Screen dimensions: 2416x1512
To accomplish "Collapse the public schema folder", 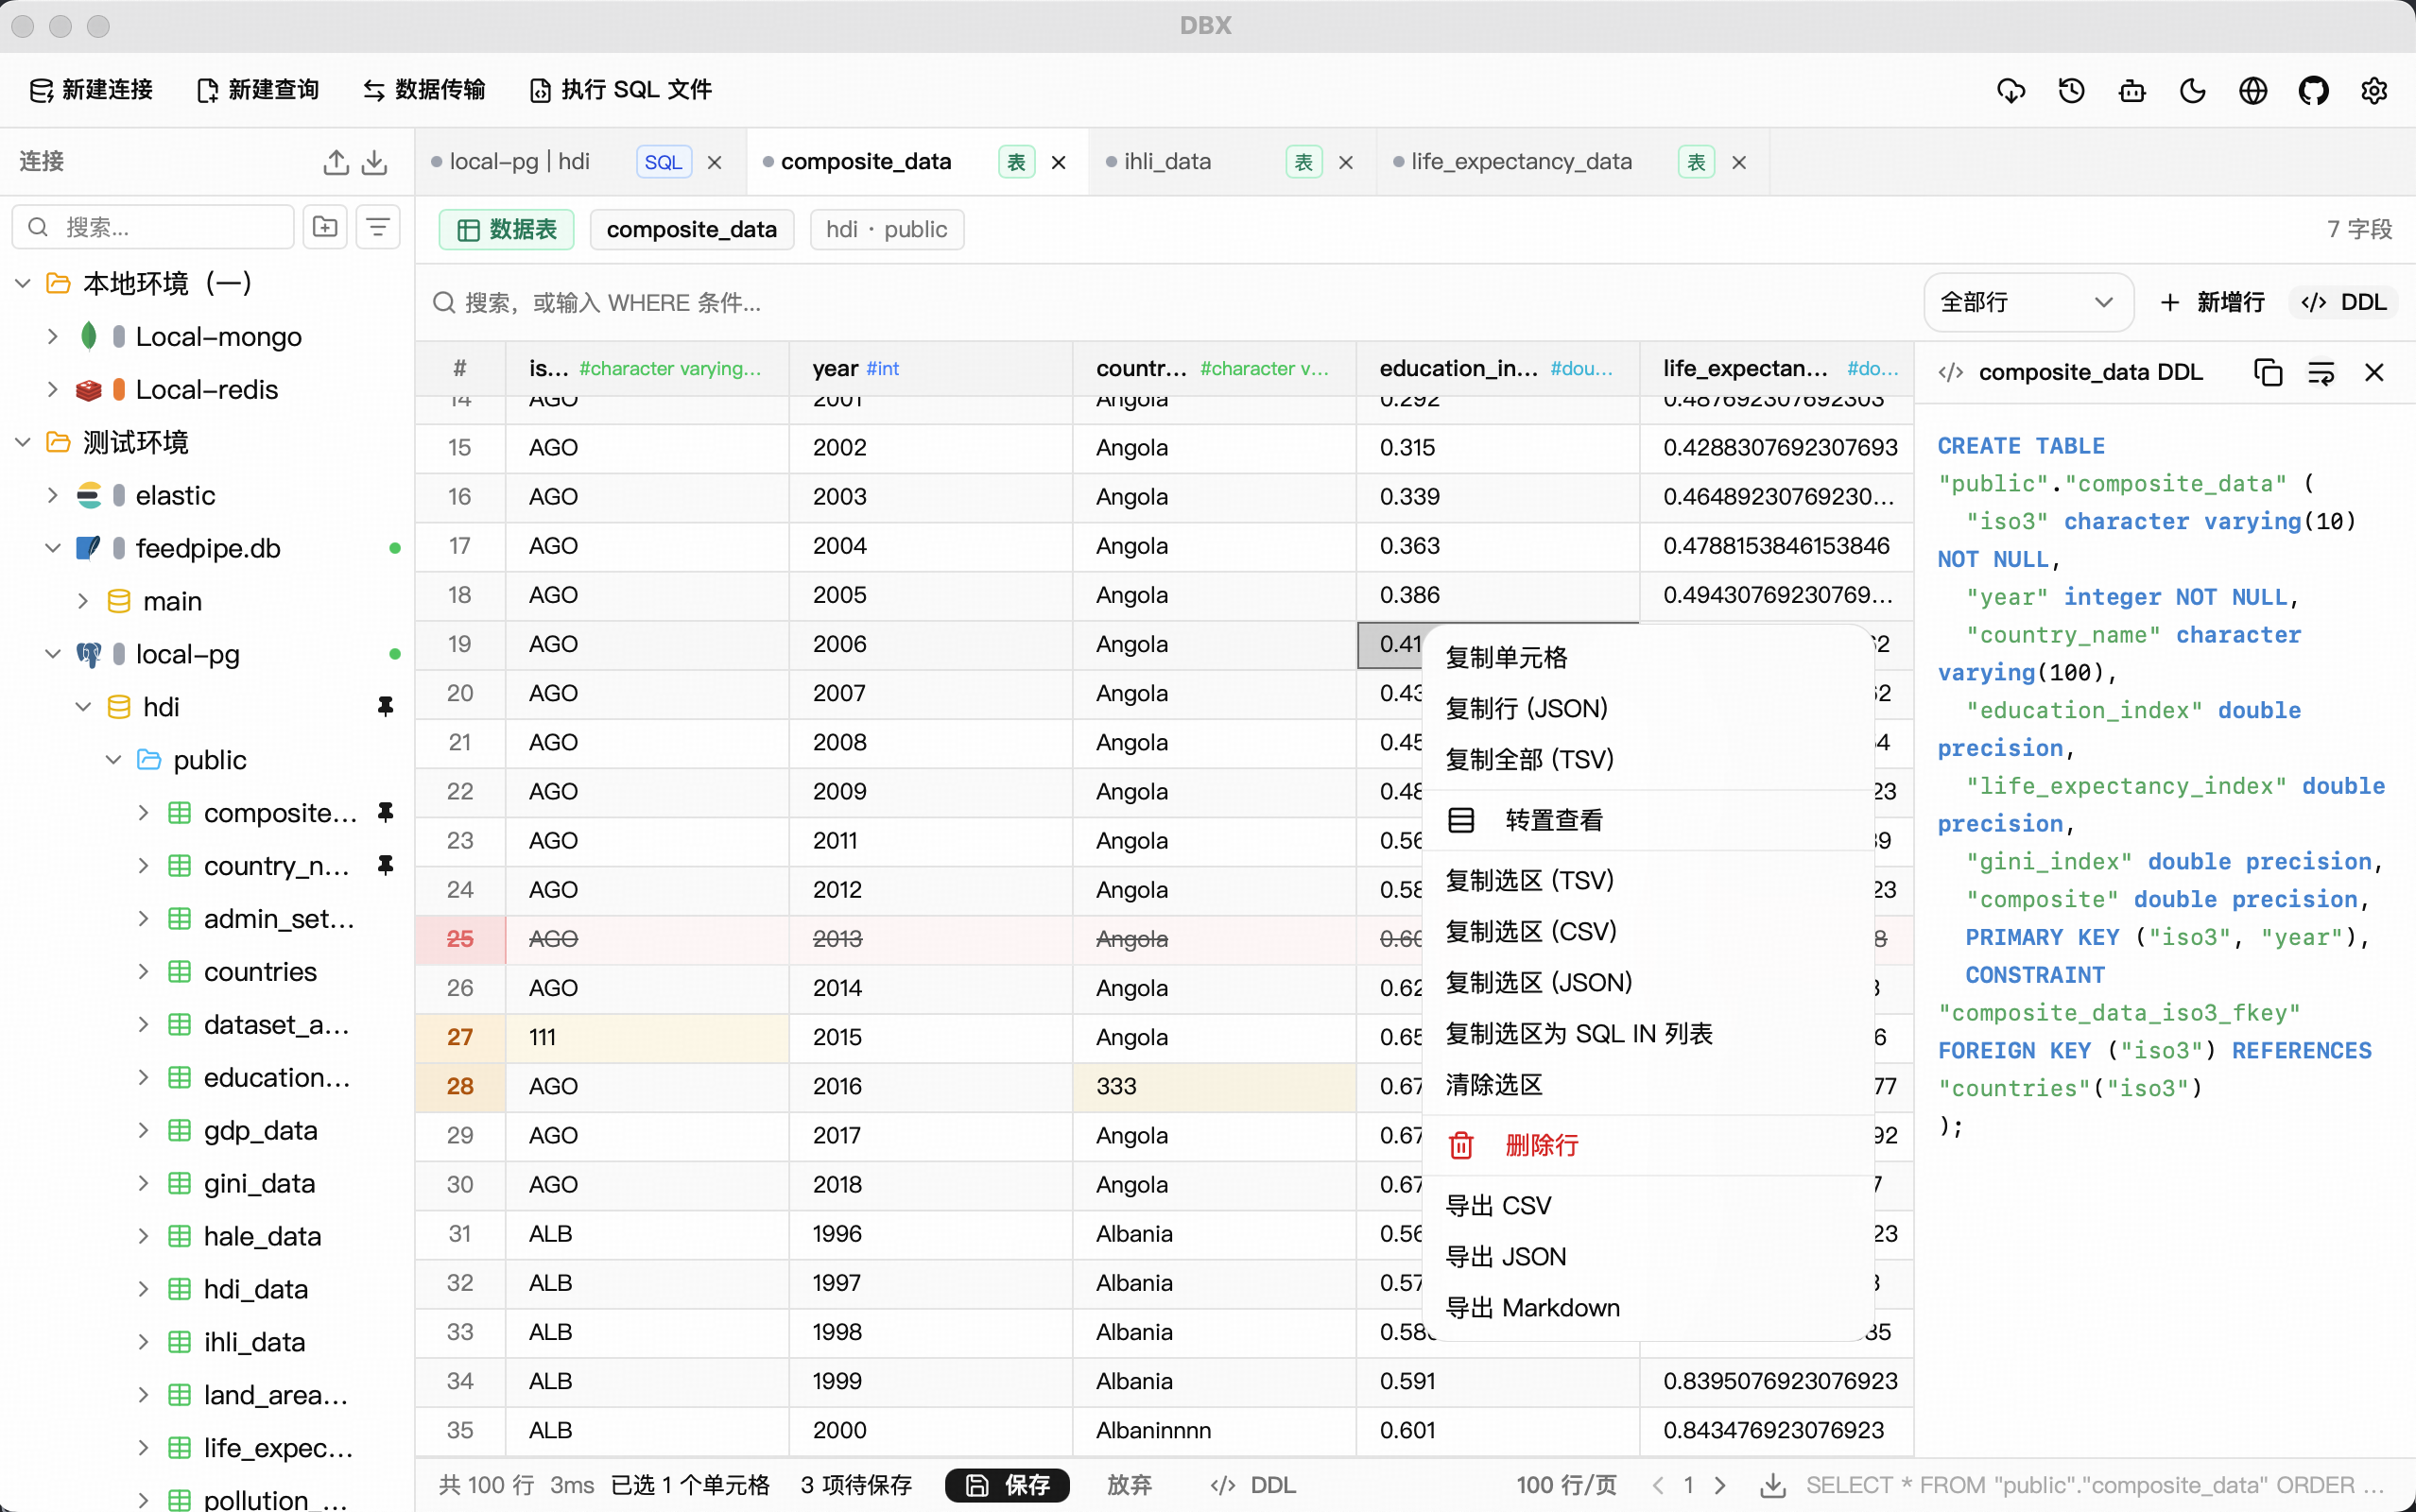I will tap(113, 760).
